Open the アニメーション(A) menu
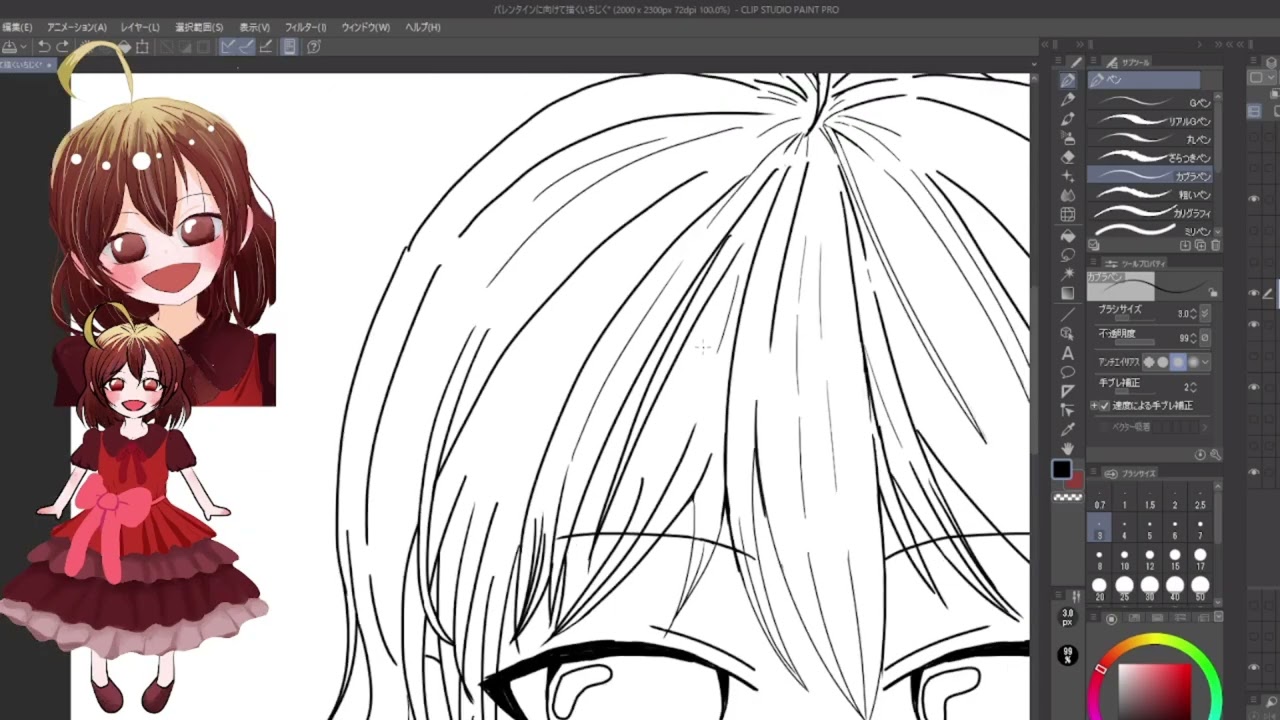This screenshot has width=1280, height=720. pyautogui.click(x=76, y=27)
